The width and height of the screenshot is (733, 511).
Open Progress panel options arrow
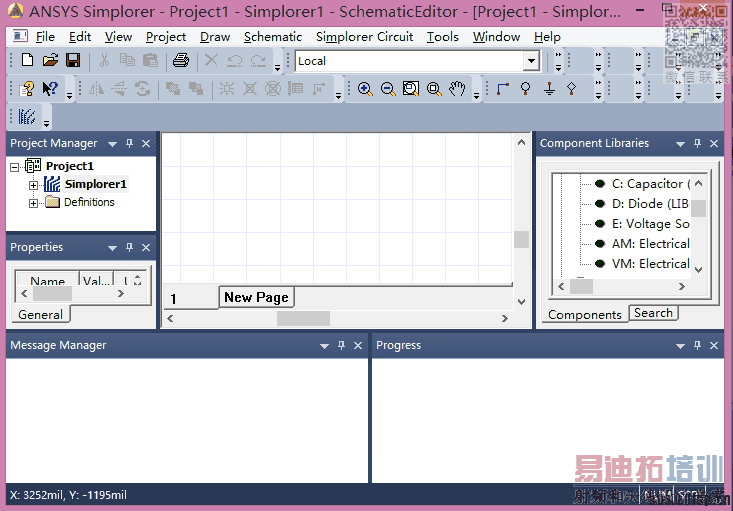[681, 346]
